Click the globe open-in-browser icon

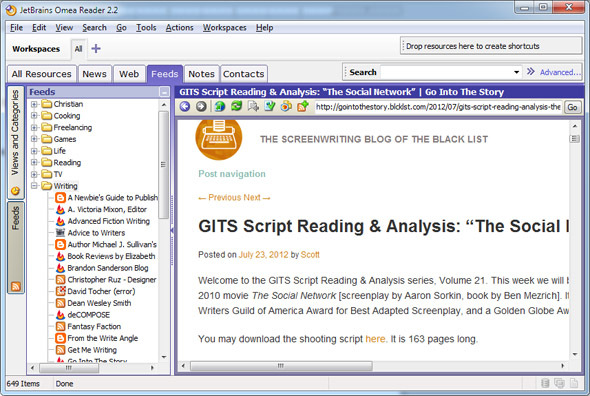[220, 107]
